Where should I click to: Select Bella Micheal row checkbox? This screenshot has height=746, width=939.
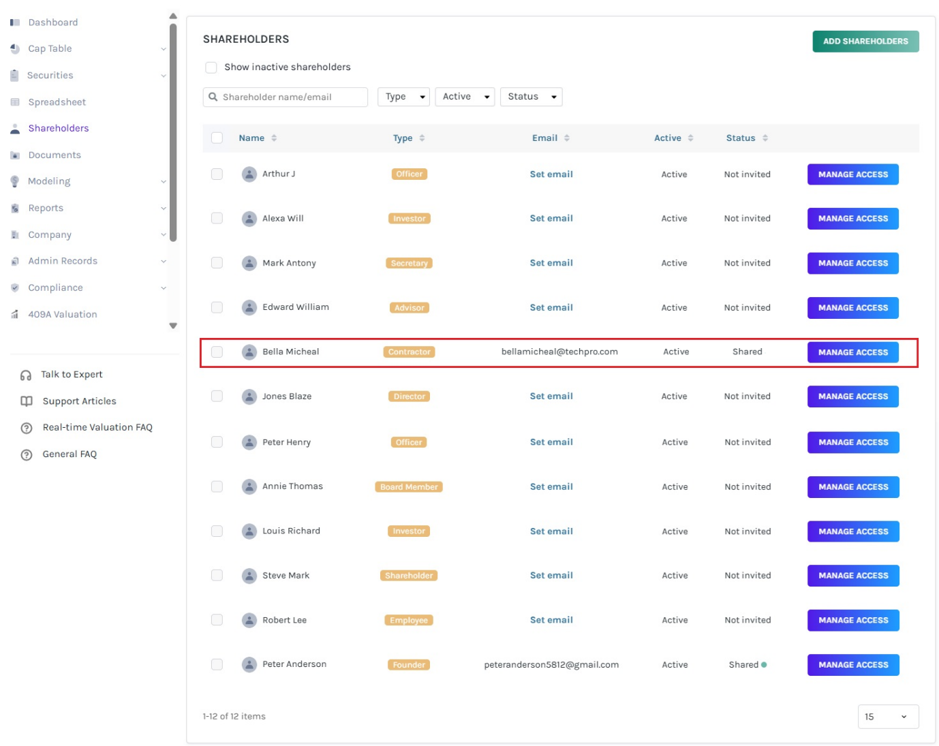coord(217,352)
